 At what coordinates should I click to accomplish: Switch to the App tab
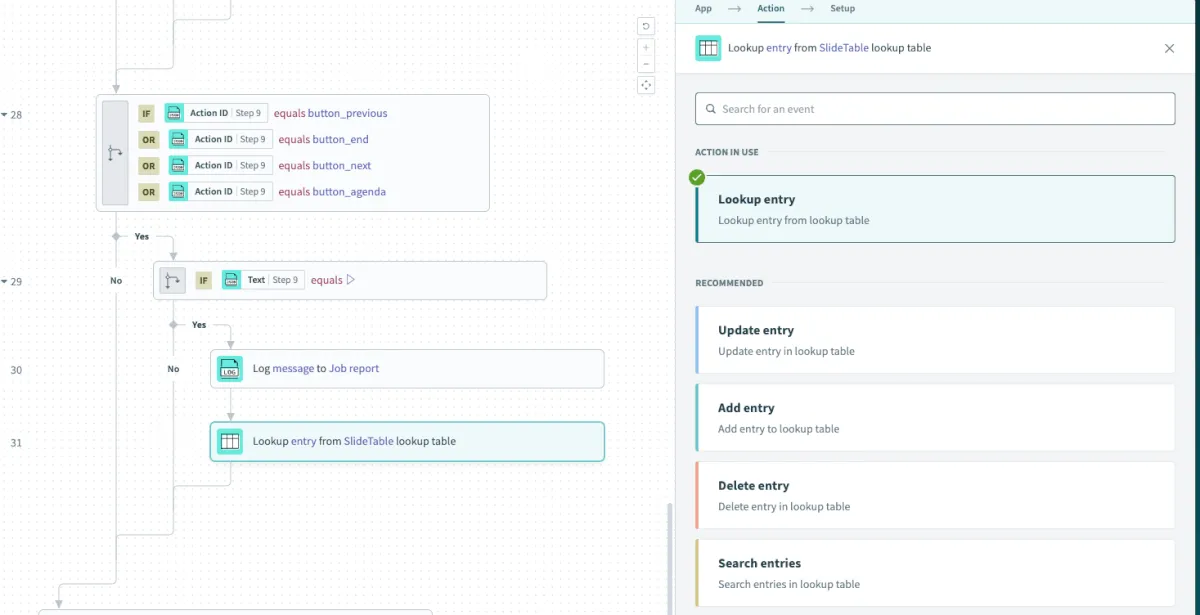pyautogui.click(x=703, y=8)
